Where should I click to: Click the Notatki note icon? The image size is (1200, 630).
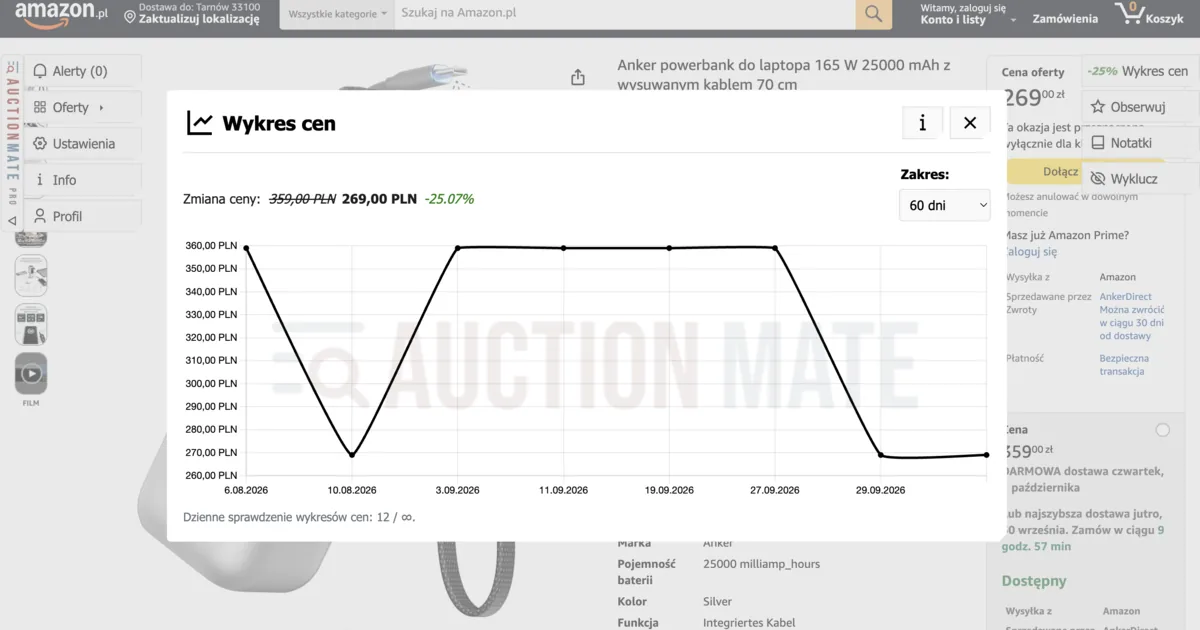click(x=1098, y=143)
